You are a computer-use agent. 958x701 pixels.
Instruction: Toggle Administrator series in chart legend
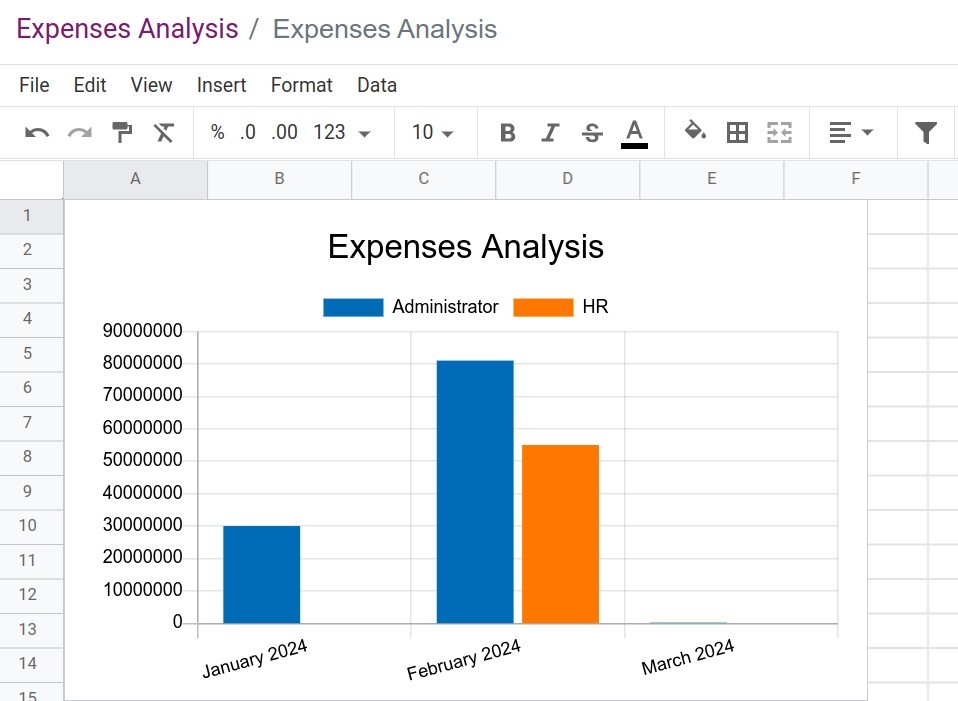coord(411,307)
